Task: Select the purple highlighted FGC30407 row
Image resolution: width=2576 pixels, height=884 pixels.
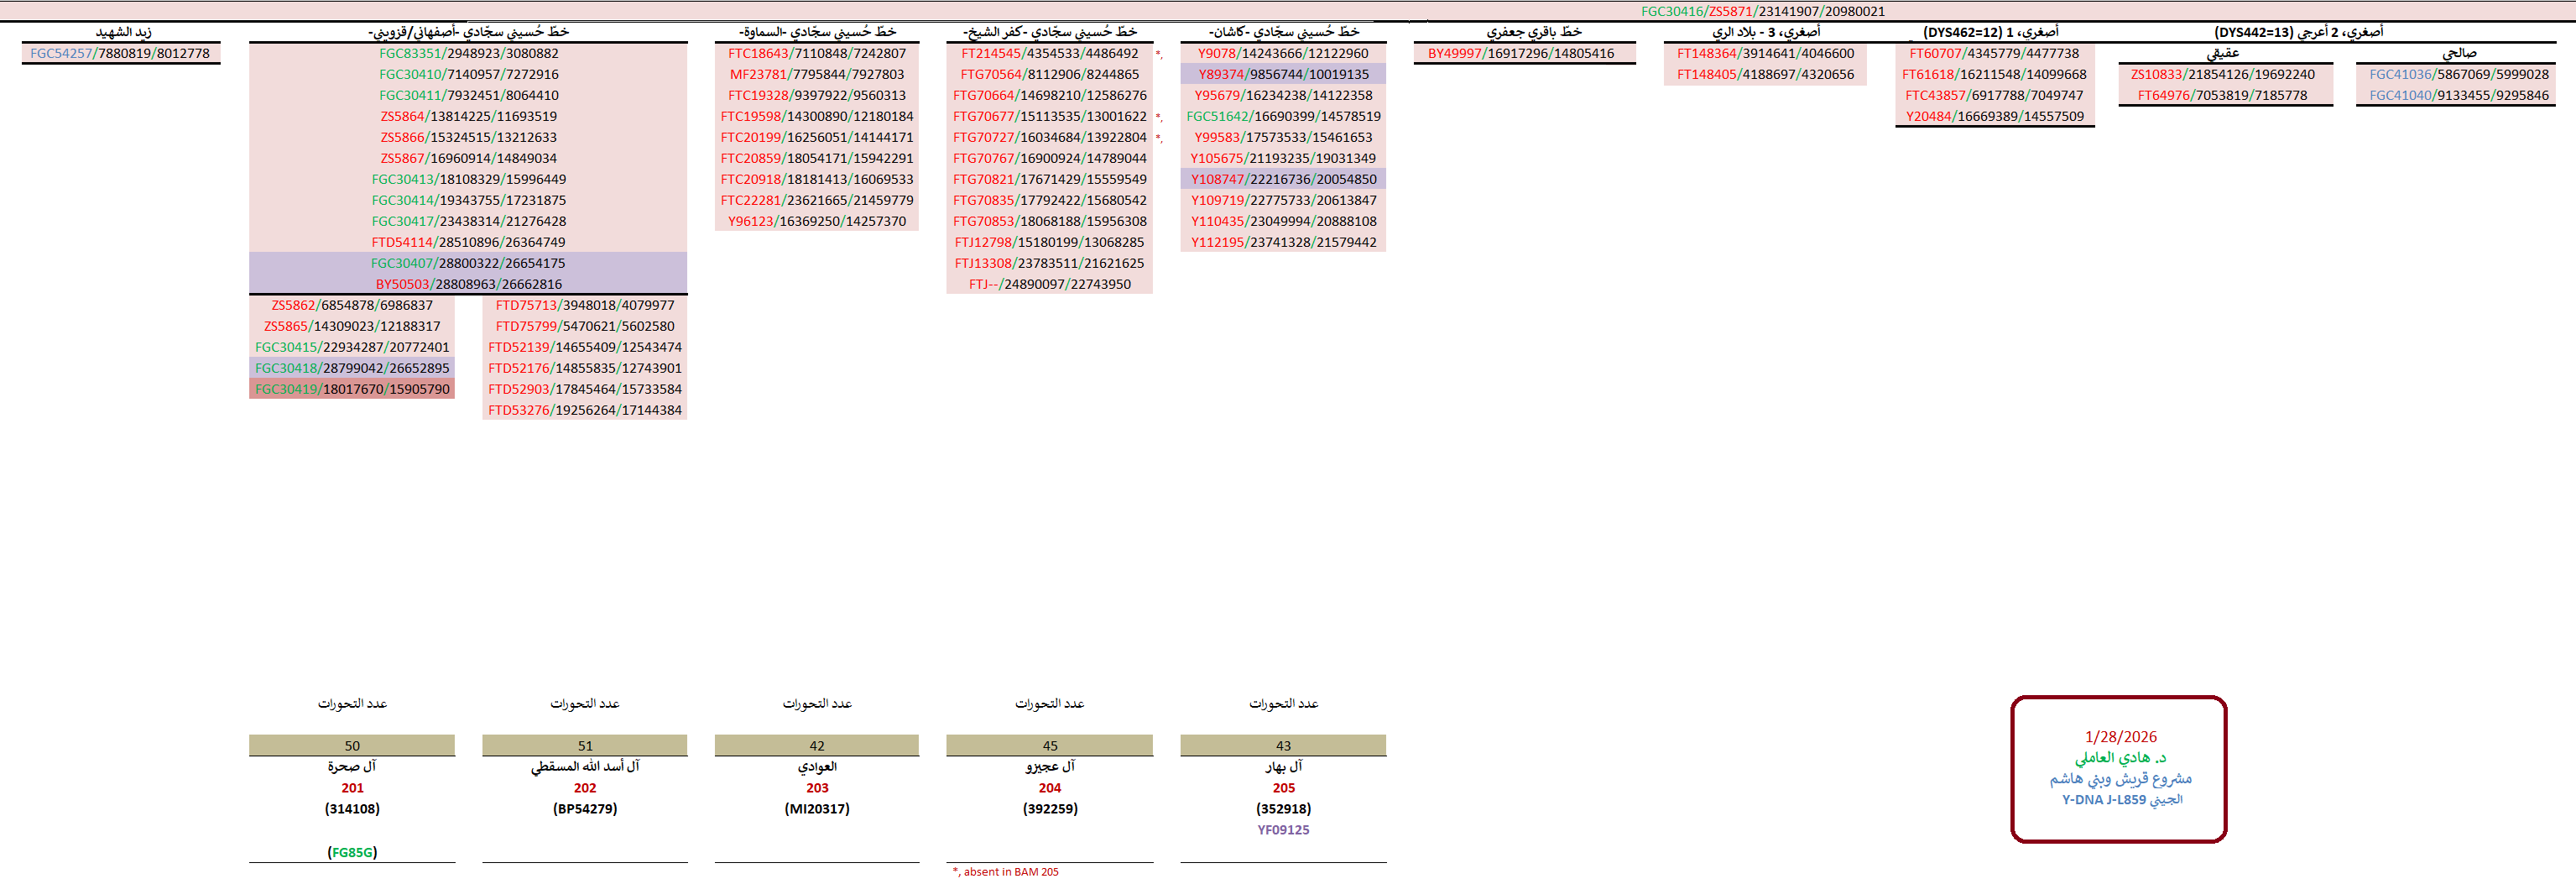Action: 468,263
